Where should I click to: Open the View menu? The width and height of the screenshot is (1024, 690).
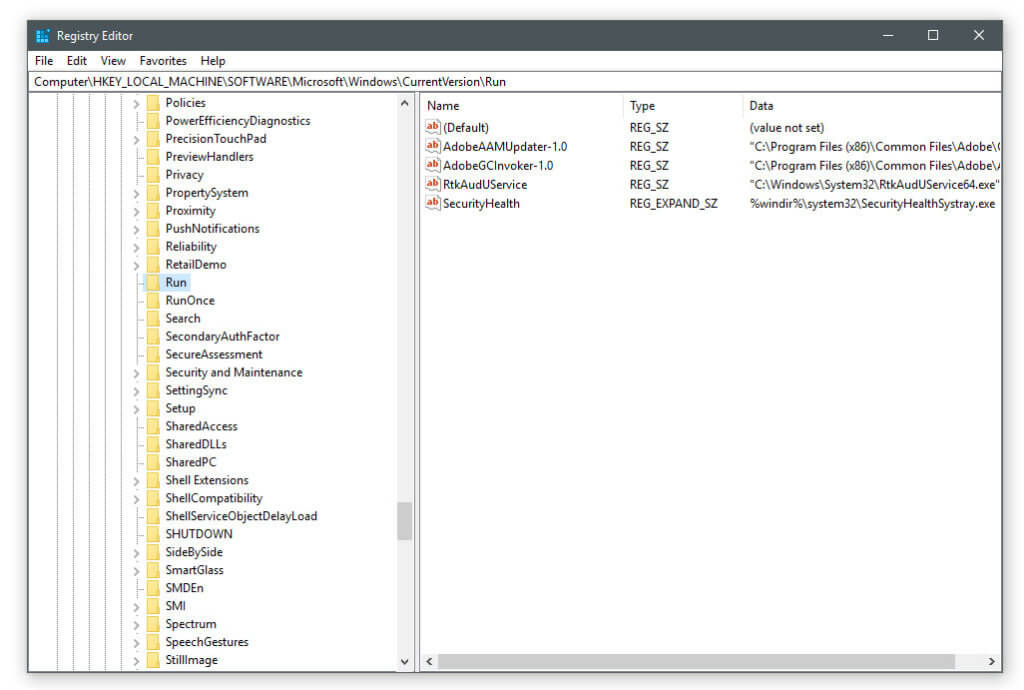tap(113, 61)
